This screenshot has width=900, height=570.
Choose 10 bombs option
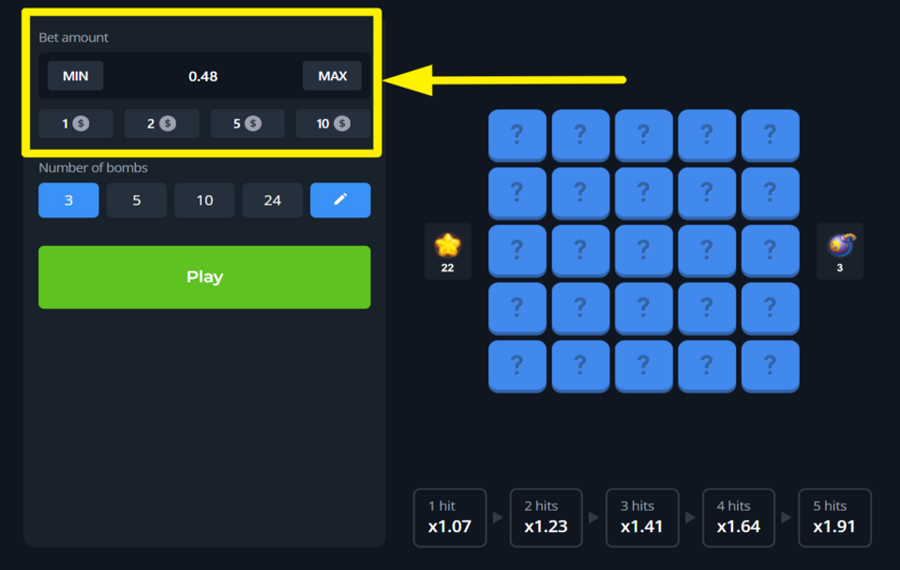click(204, 200)
